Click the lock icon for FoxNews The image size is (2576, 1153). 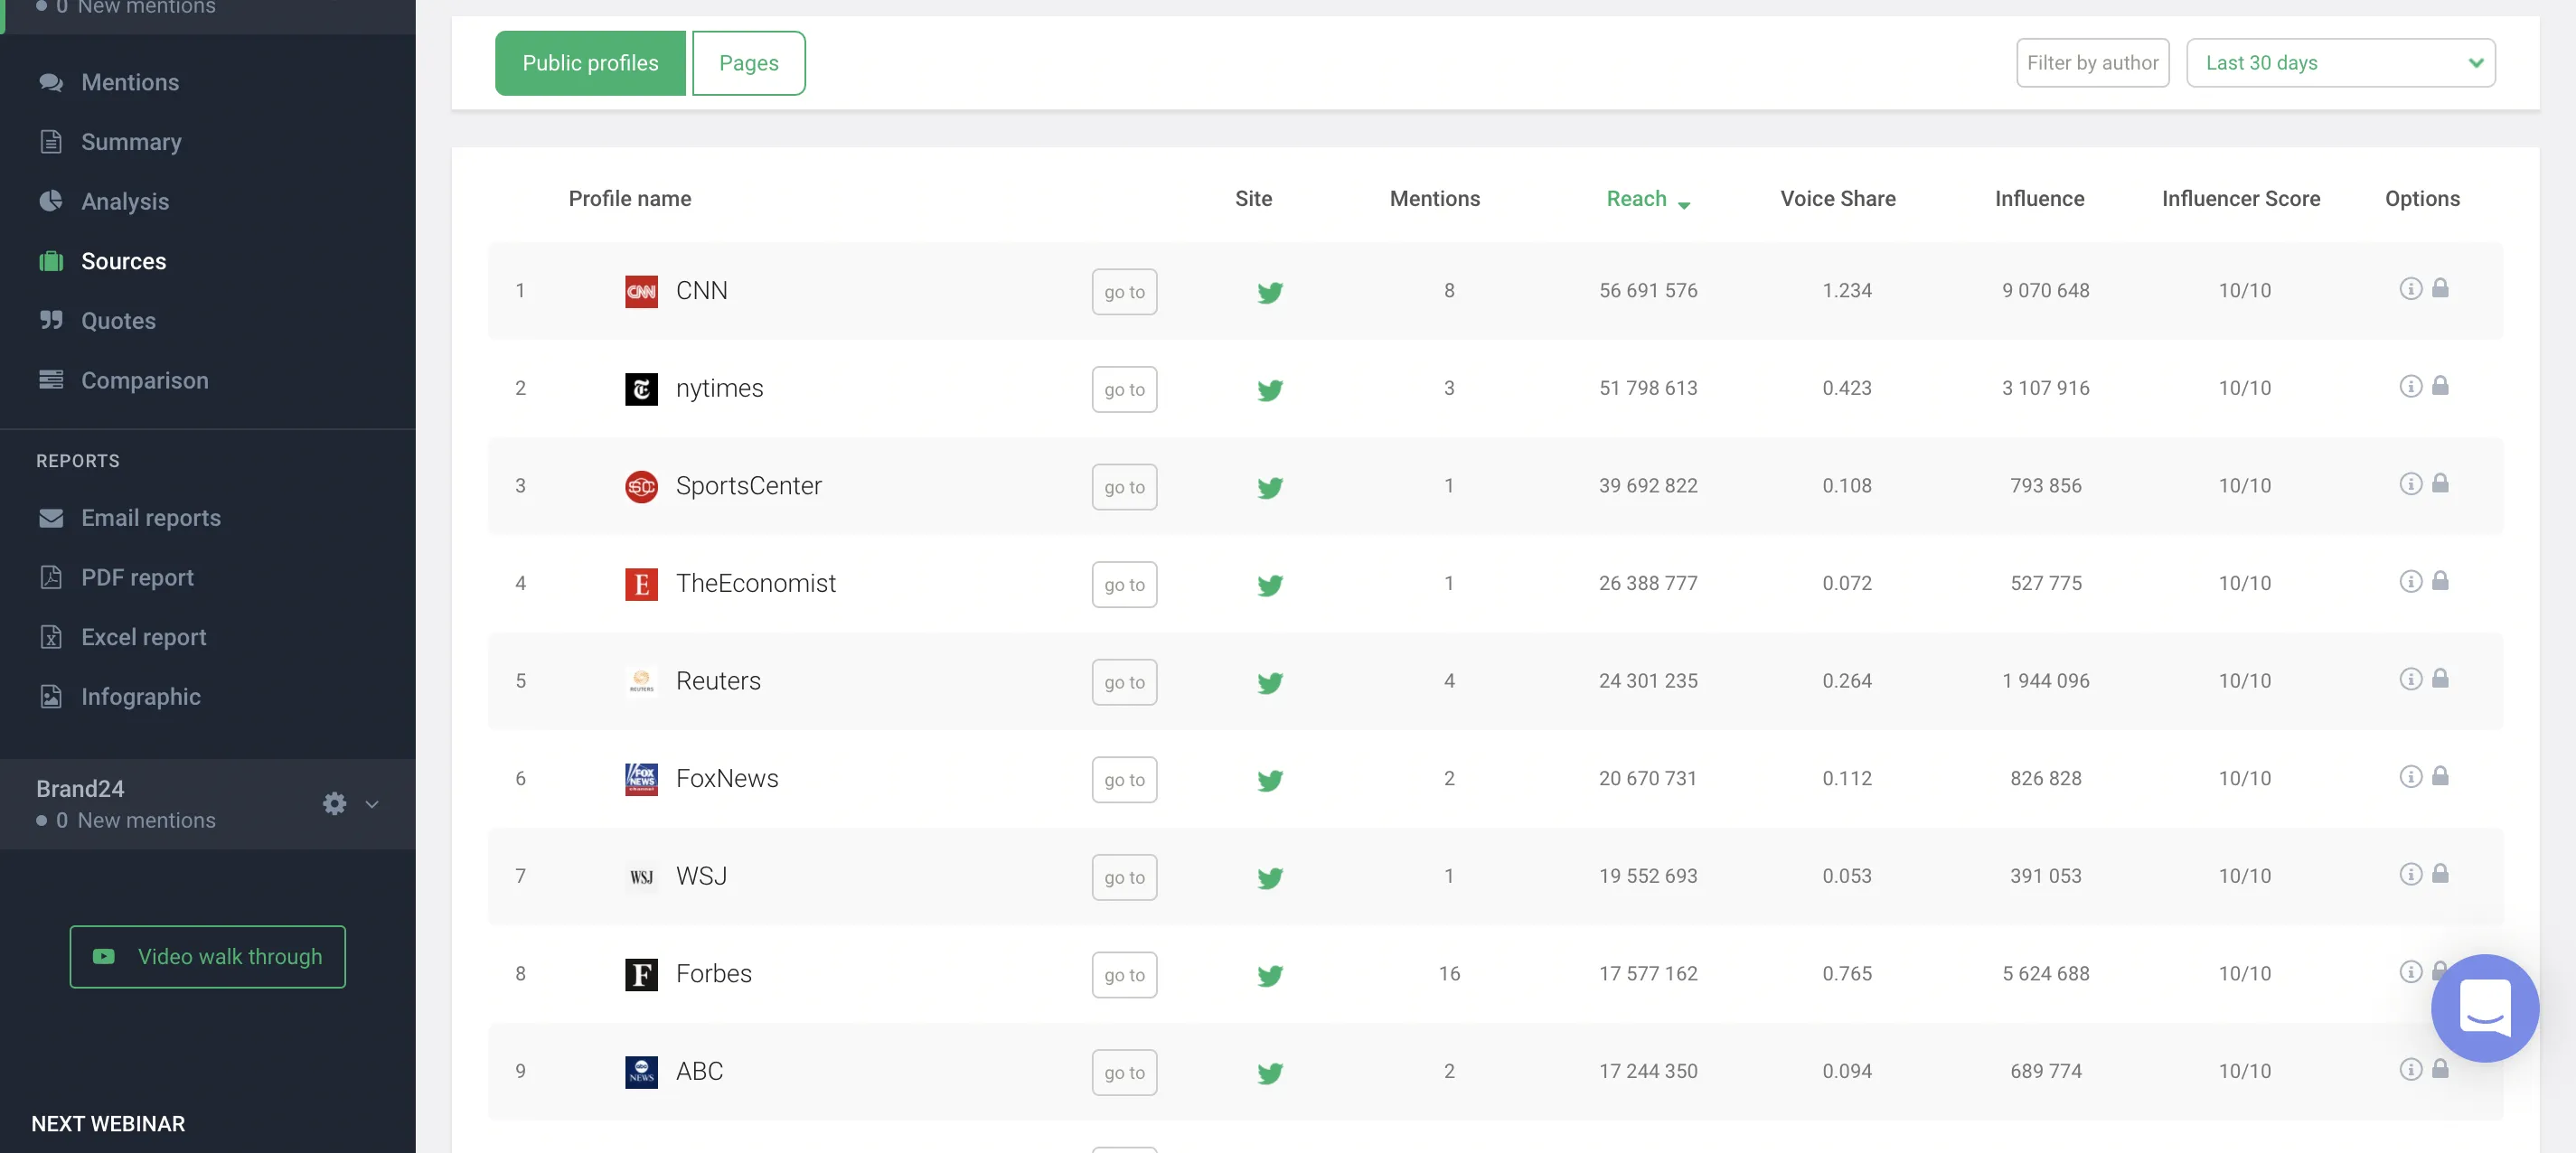pos(2440,775)
